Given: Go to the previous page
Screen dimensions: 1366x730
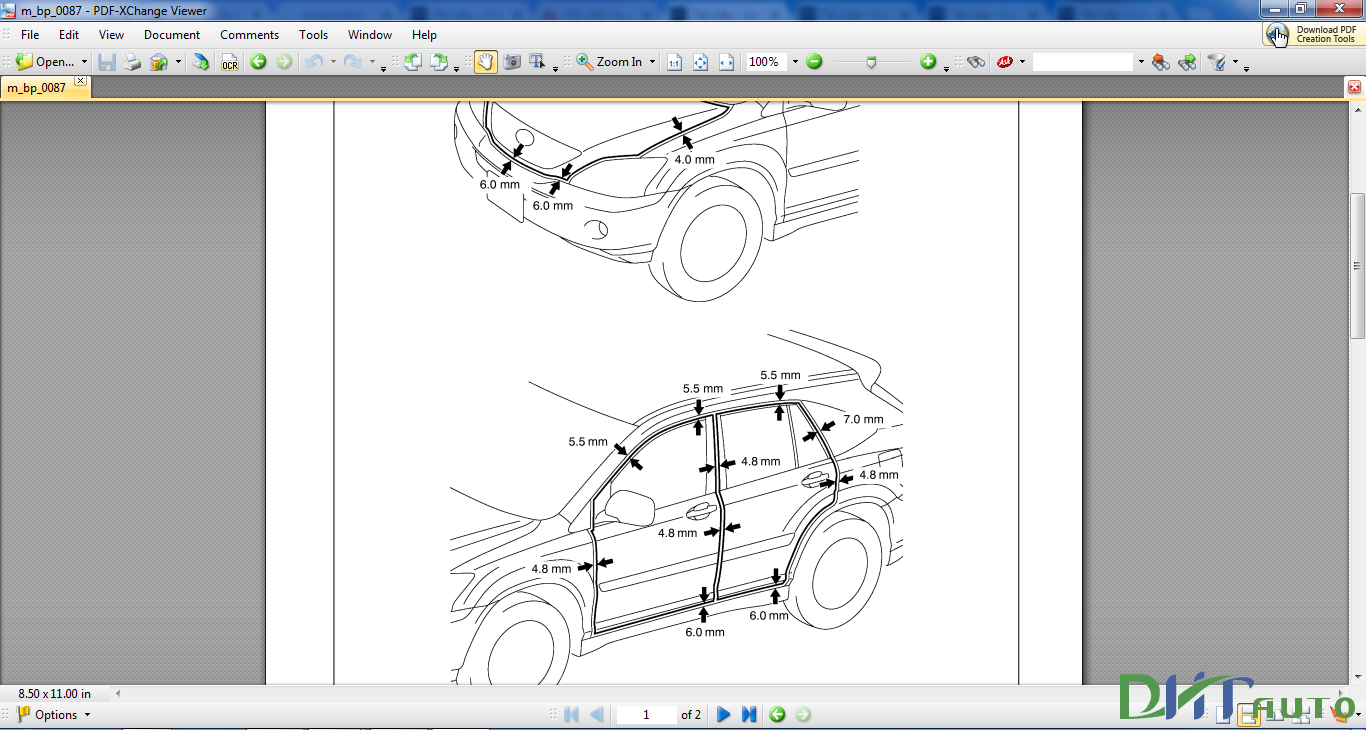Looking at the screenshot, I should 597,715.
